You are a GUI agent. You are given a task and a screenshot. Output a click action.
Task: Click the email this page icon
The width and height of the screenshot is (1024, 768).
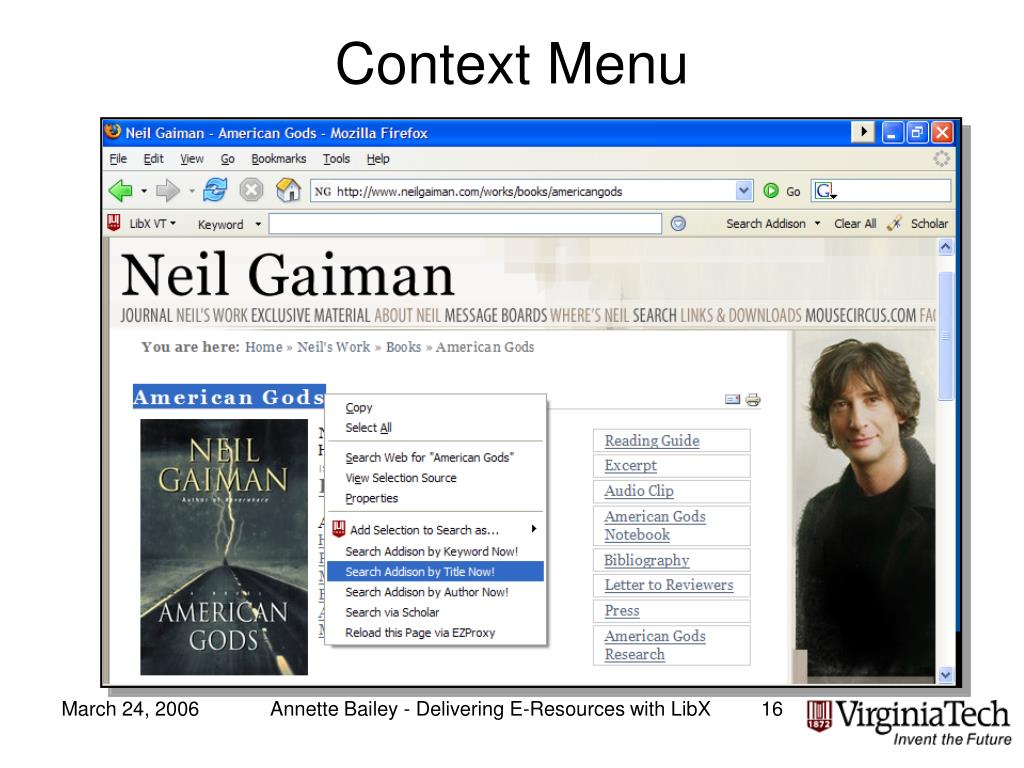733,399
